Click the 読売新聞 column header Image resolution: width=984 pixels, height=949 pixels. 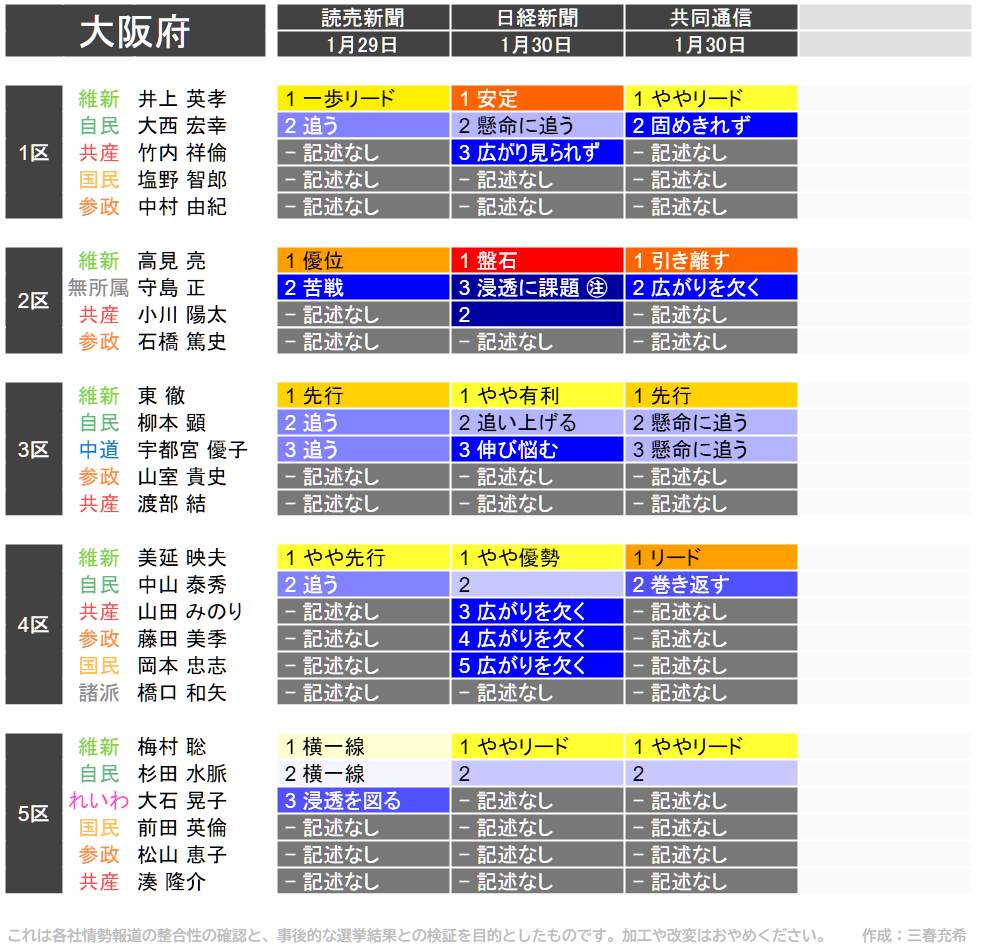(x=363, y=18)
